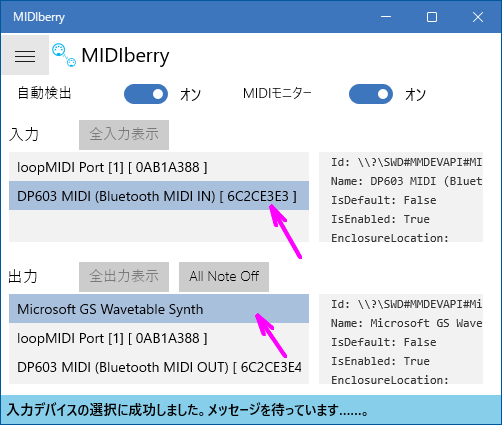The width and height of the screenshot is (502, 425).
Task: Open the hamburger menu
Action: pyautogui.click(x=25, y=55)
